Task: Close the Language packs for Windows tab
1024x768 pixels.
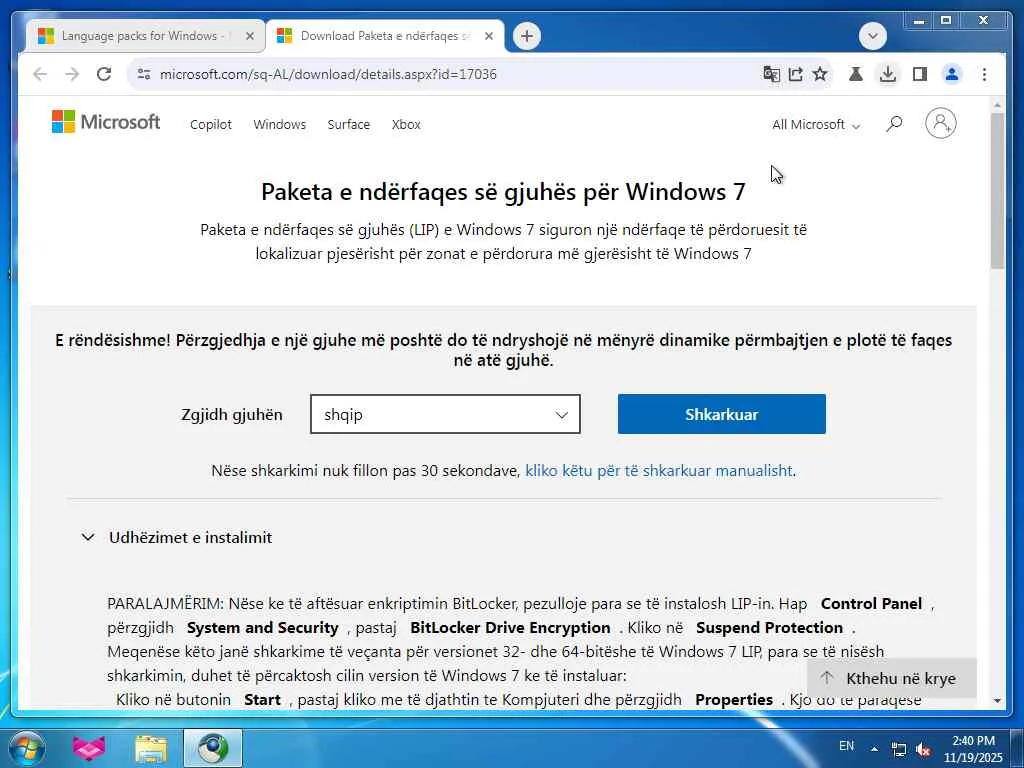Action: coord(249,36)
